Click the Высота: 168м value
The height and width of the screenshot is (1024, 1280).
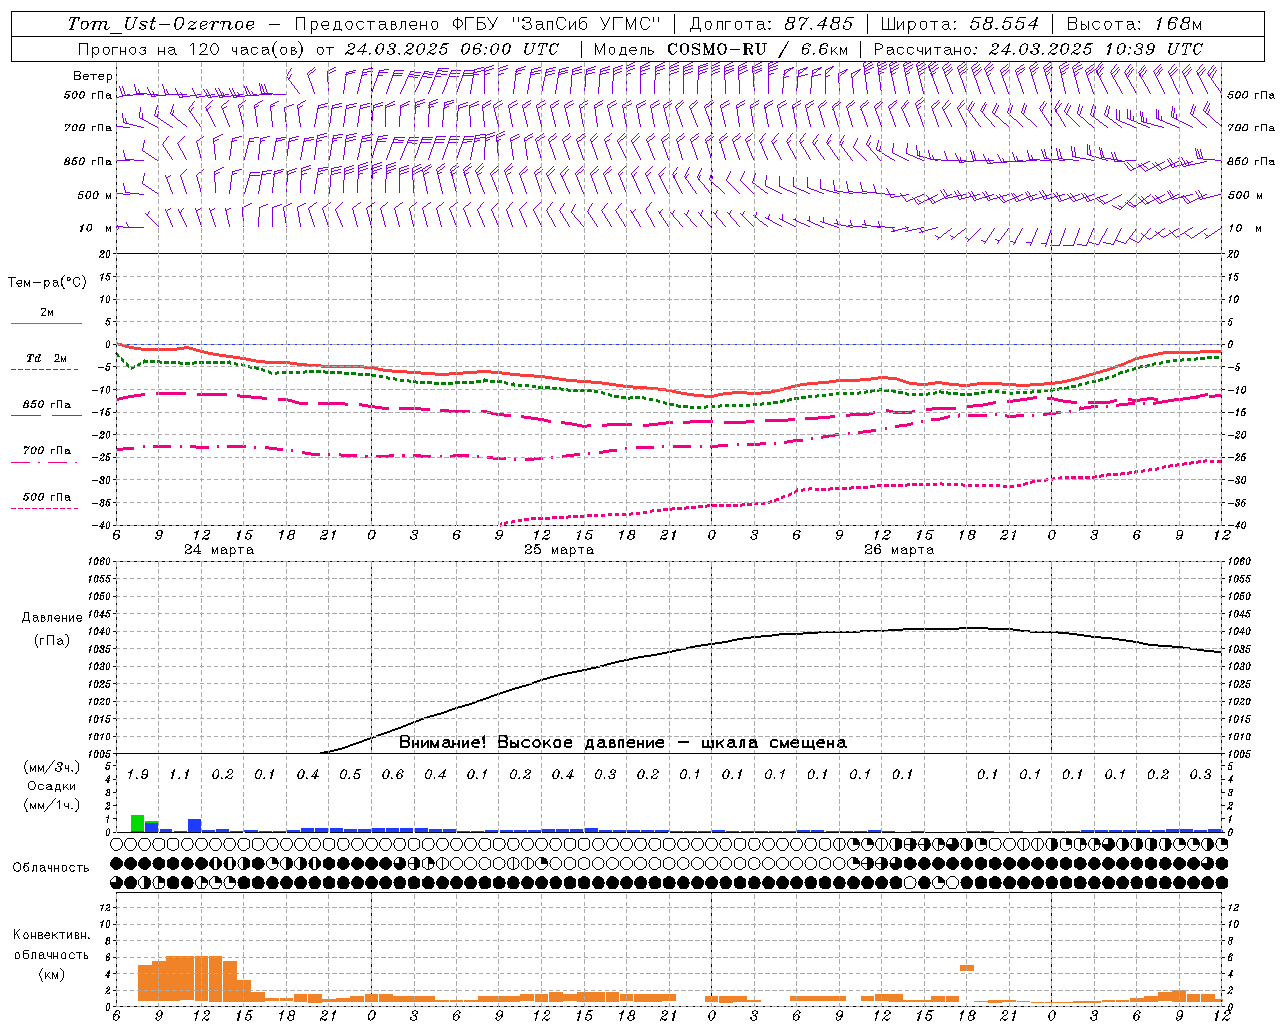1134,24
